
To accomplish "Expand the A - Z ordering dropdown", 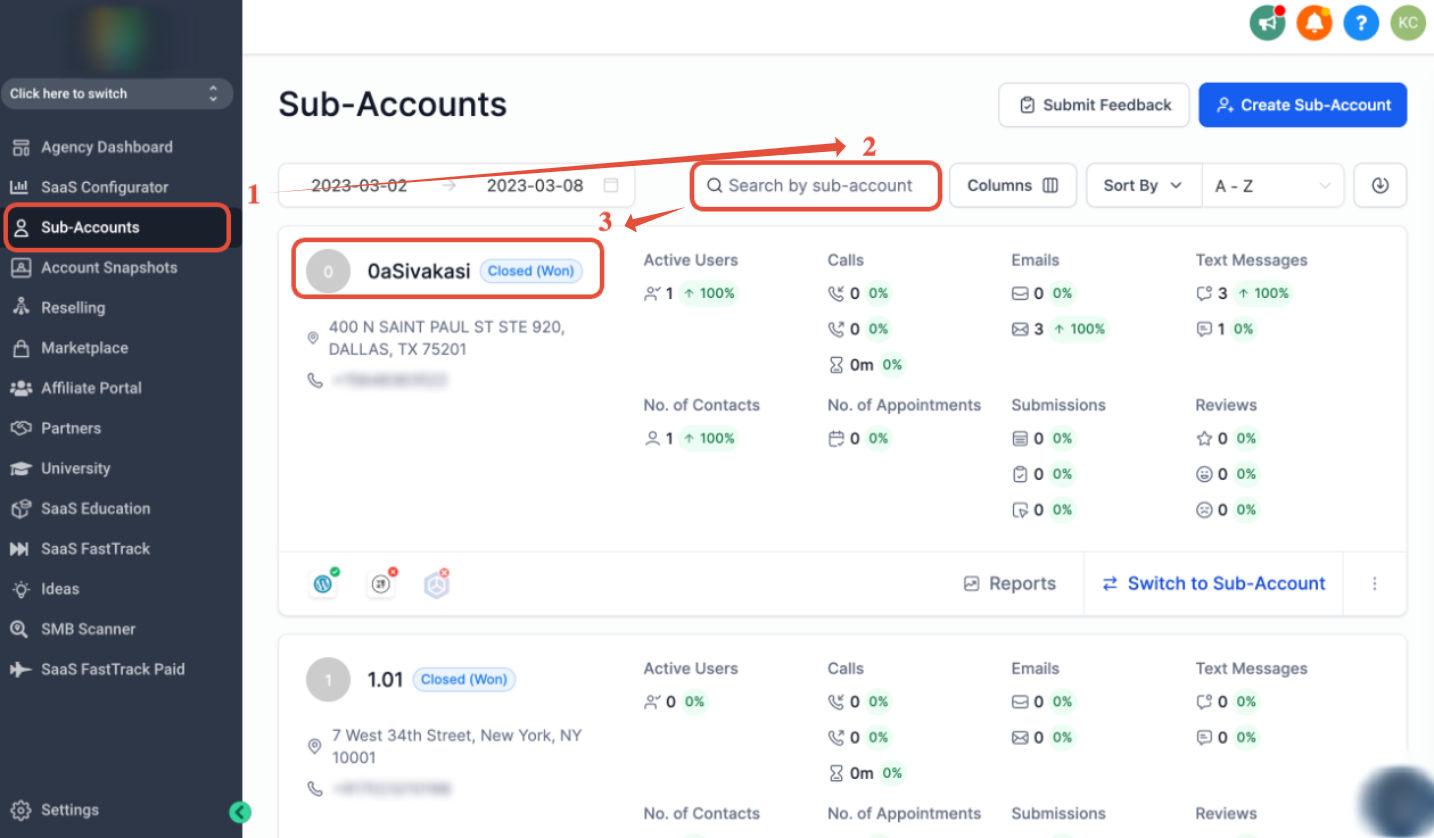I will tap(1272, 185).
